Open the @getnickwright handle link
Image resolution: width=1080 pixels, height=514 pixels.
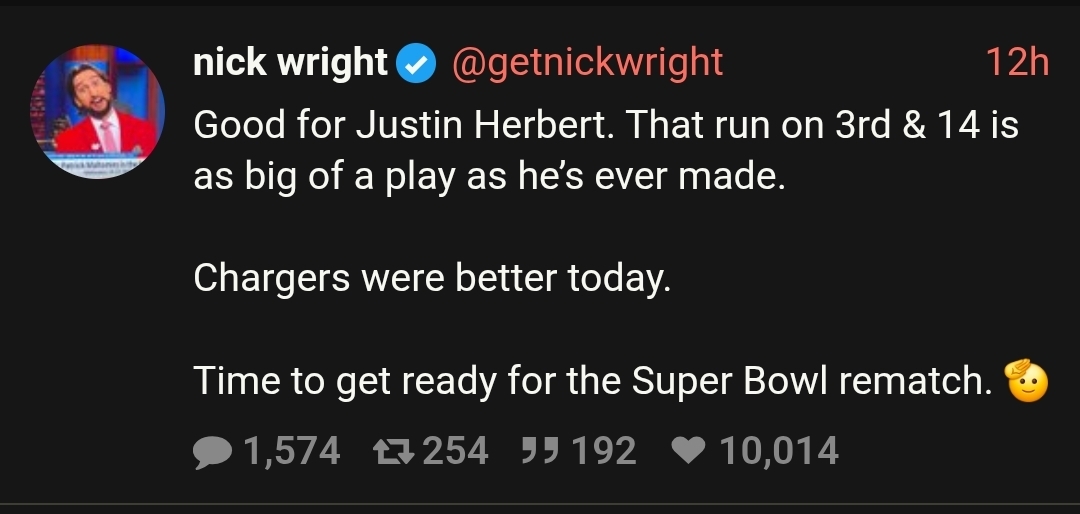[588, 63]
